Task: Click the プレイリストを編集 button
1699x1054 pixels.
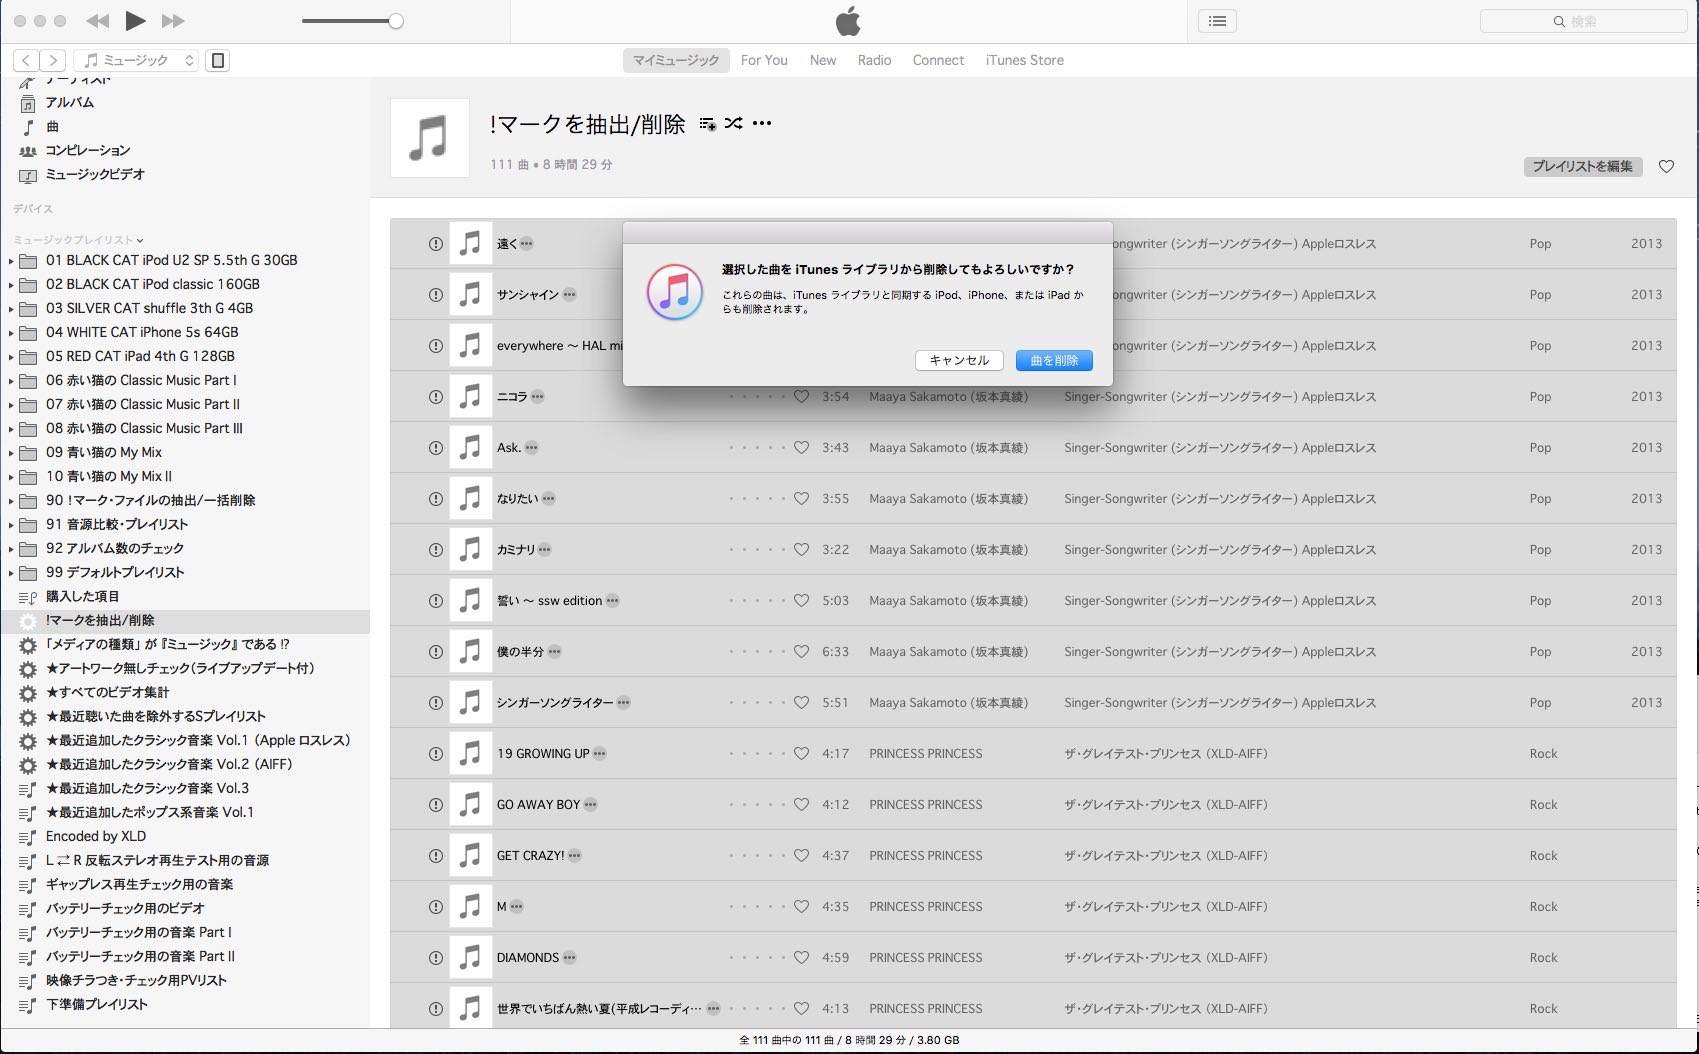Action: tap(1583, 166)
